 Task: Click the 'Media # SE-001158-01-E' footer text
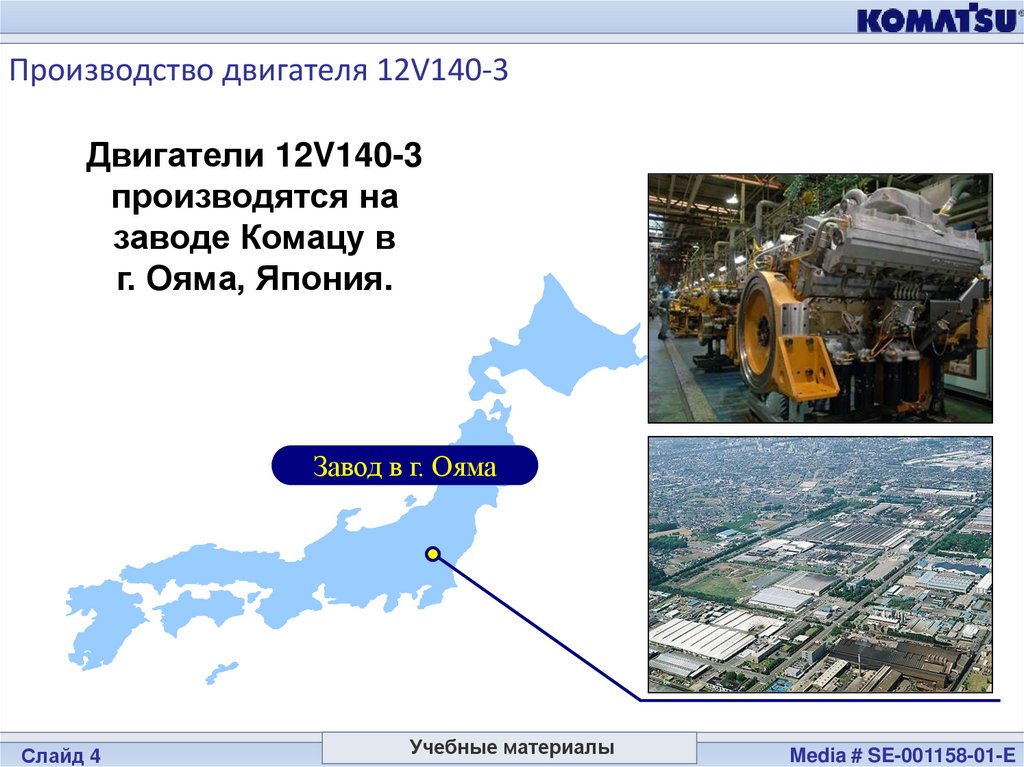[x=902, y=755]
